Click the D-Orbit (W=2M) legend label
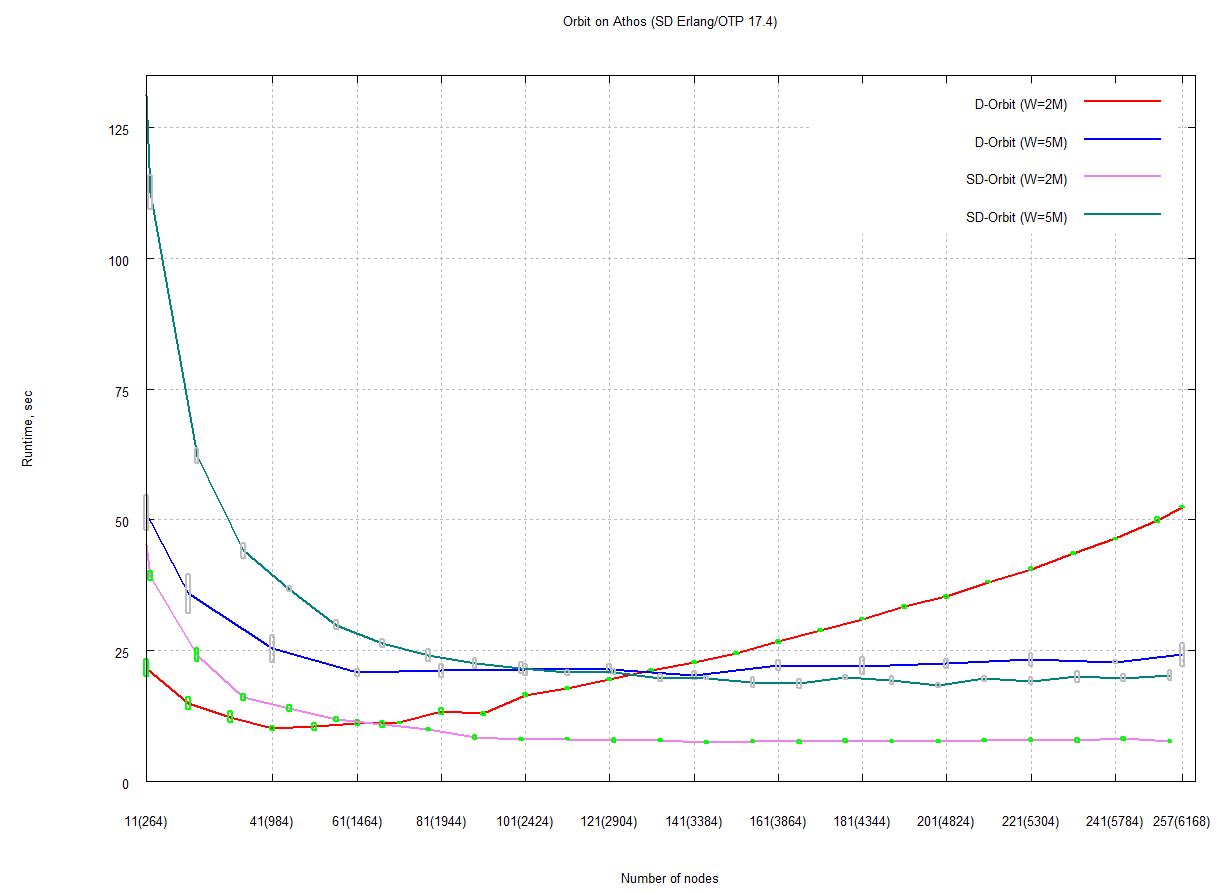This screenshot has width=1220, height=894. tap(1021, 105)
